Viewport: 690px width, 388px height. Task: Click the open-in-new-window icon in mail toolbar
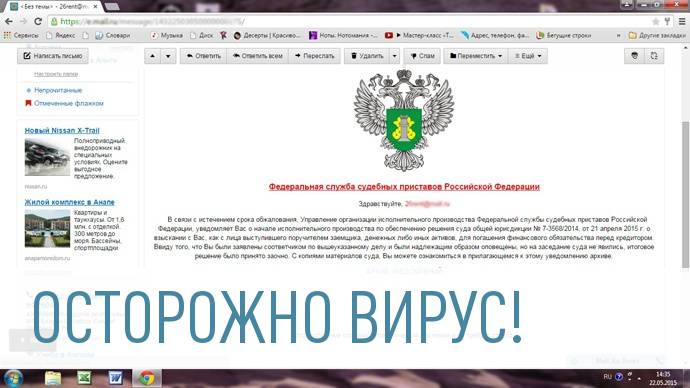pyautogui.click(x=654, y=56)
